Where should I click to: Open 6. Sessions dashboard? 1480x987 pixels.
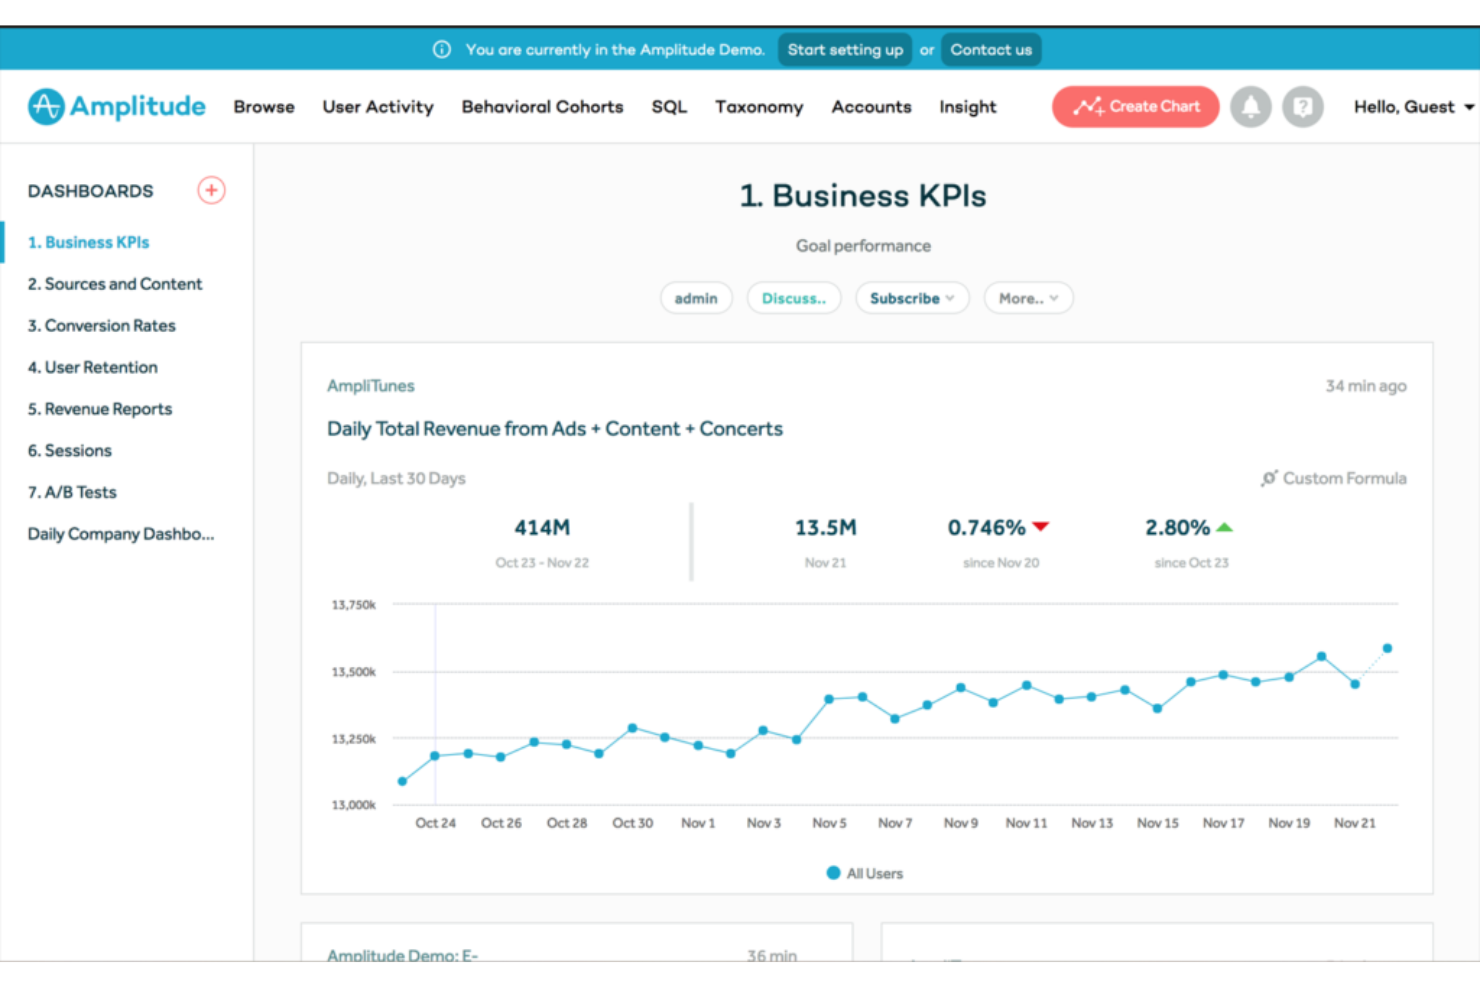tap(69, 451)
